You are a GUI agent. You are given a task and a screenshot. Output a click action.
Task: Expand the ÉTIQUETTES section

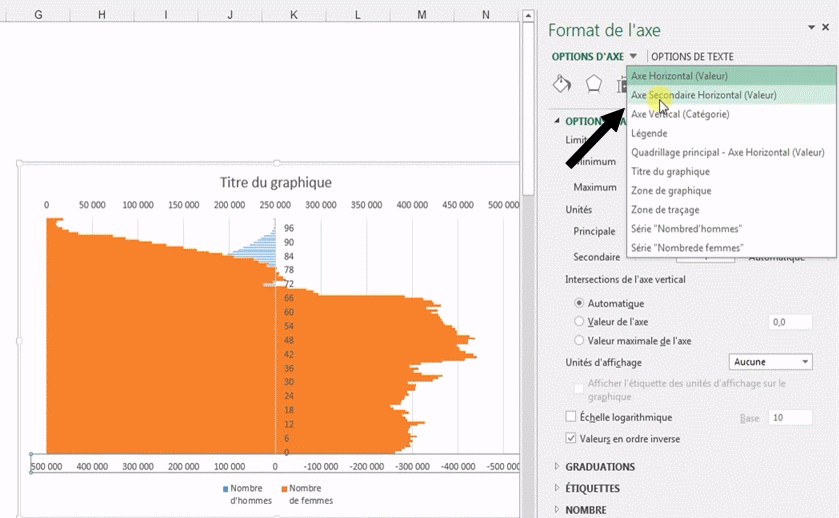point(592,489)
